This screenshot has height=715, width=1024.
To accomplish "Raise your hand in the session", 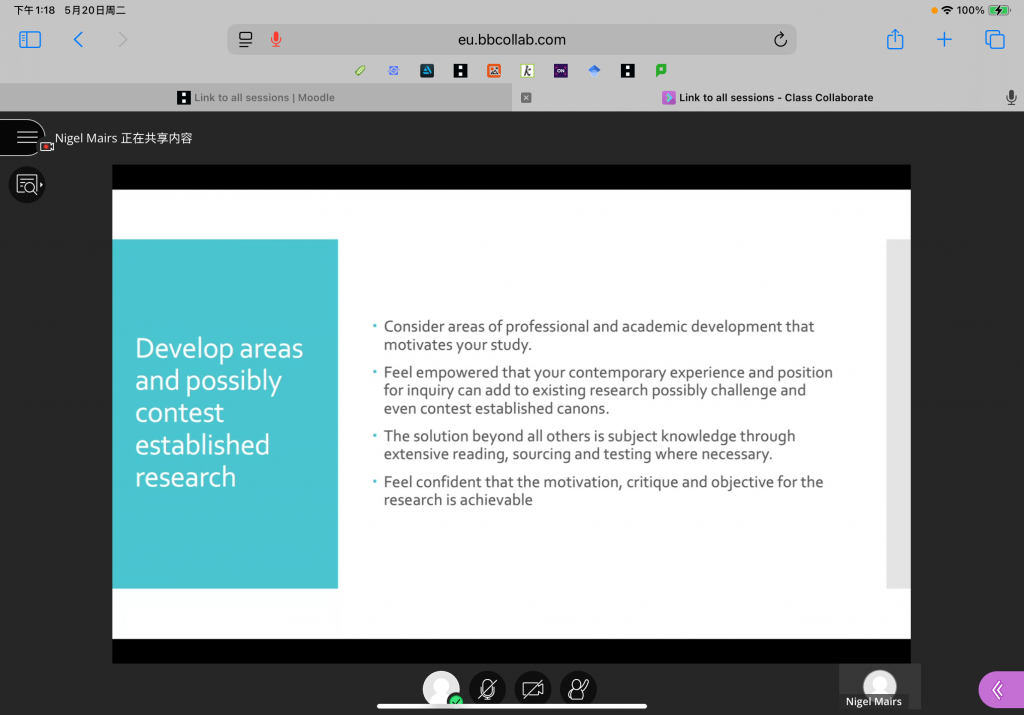I will [x=579, y=688].
